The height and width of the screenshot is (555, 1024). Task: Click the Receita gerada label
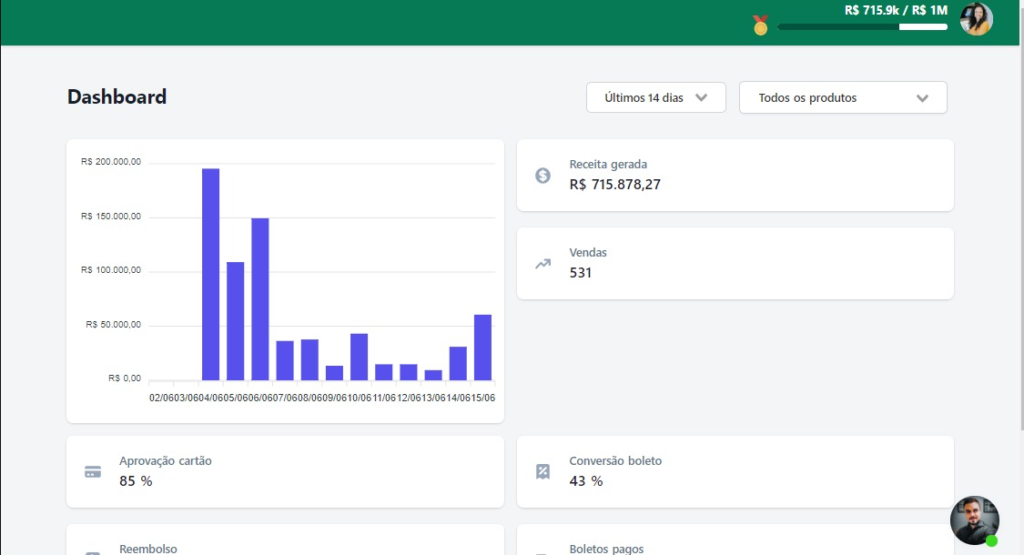pos(608,165)
